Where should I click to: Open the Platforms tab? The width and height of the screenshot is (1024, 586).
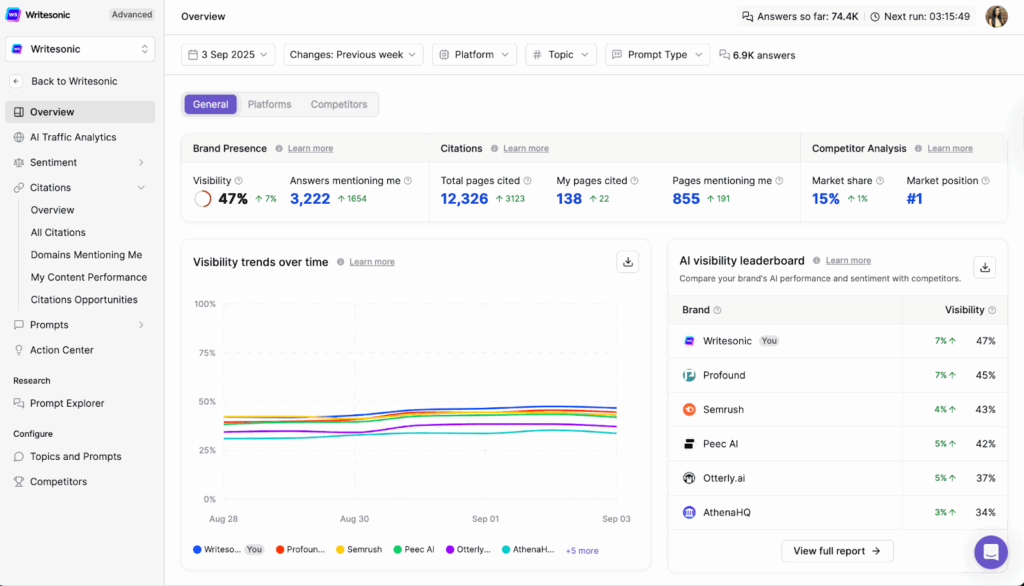pos(269,104)
